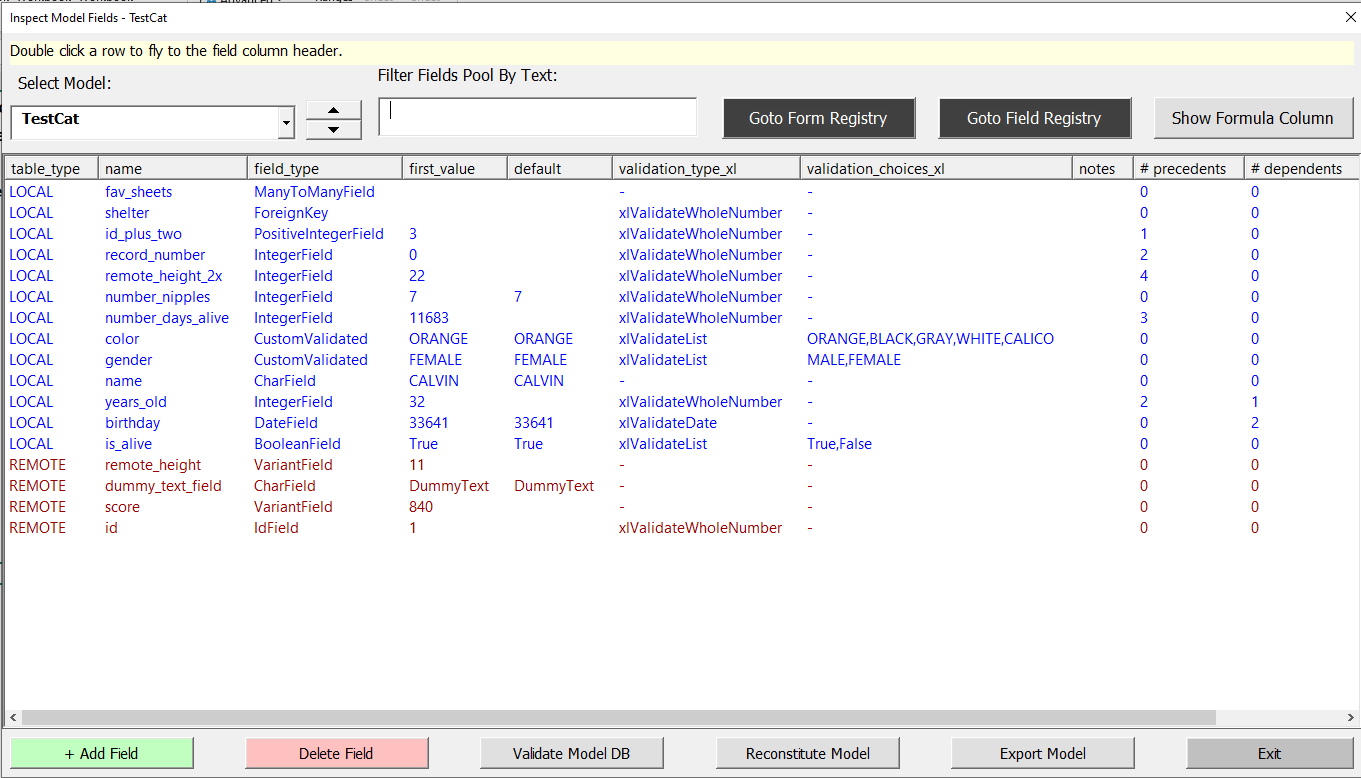Image resolution: width=1361 pixels, height=778 pixels.
Task: Click Reconstitute Model button
Action: tap(808, 753)
